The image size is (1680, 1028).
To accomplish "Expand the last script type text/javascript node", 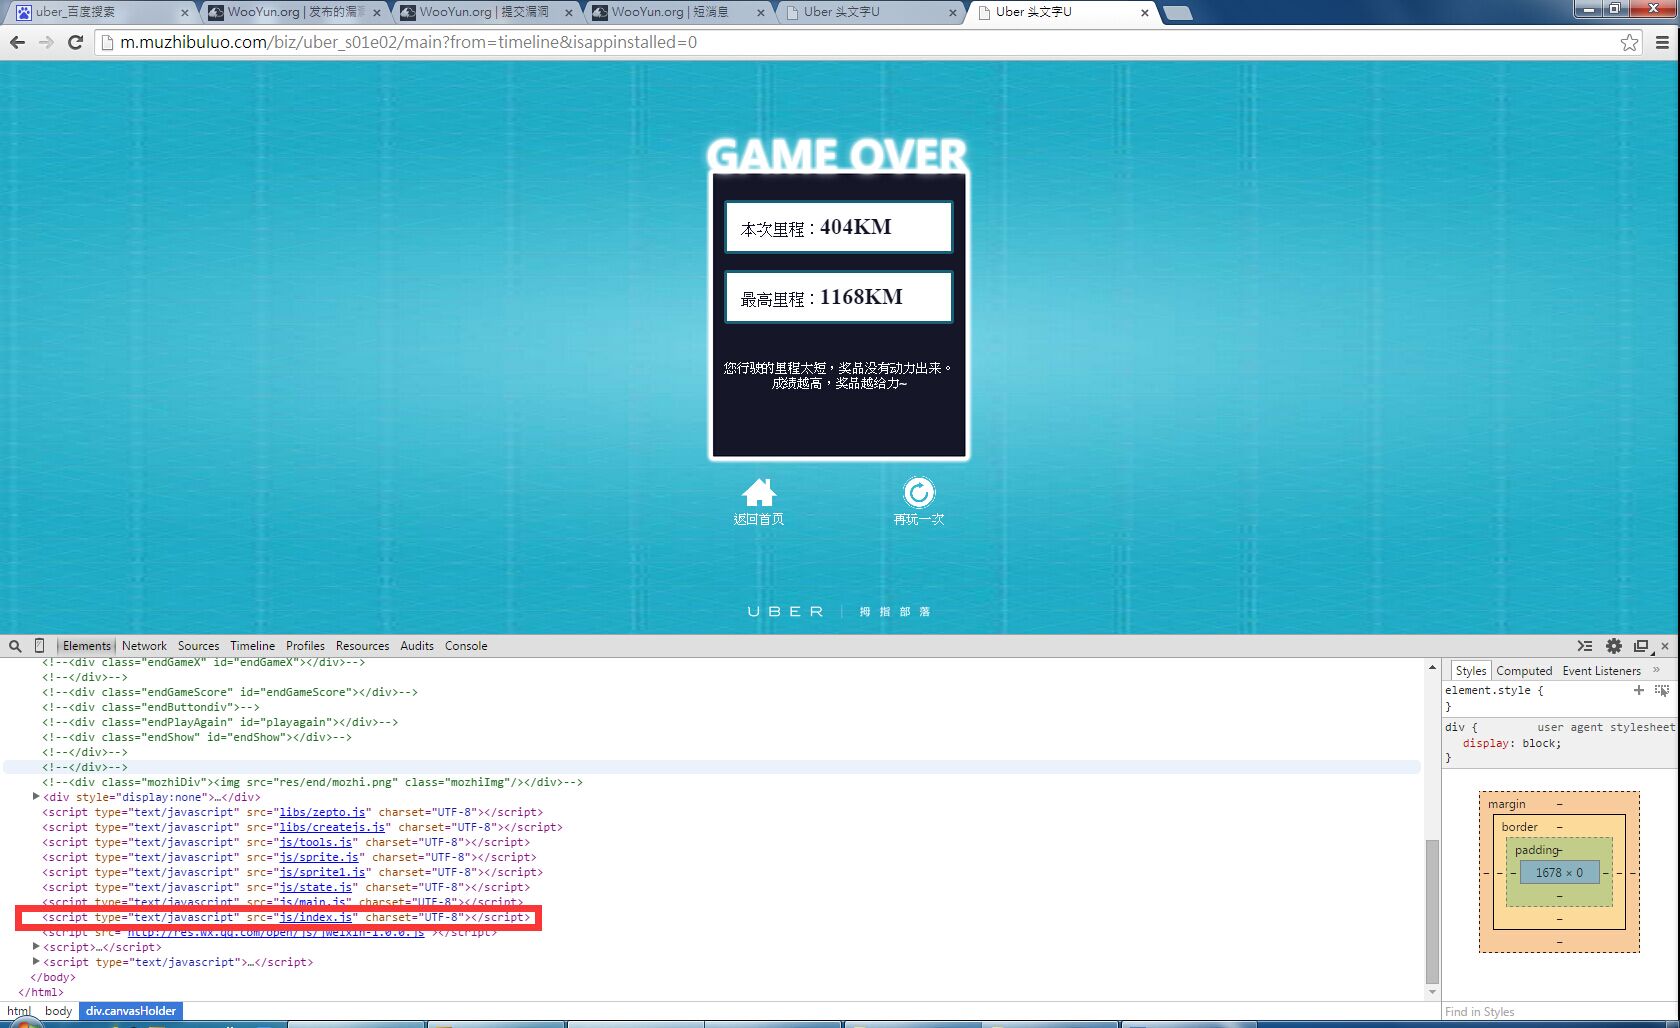I will [36, 962].
